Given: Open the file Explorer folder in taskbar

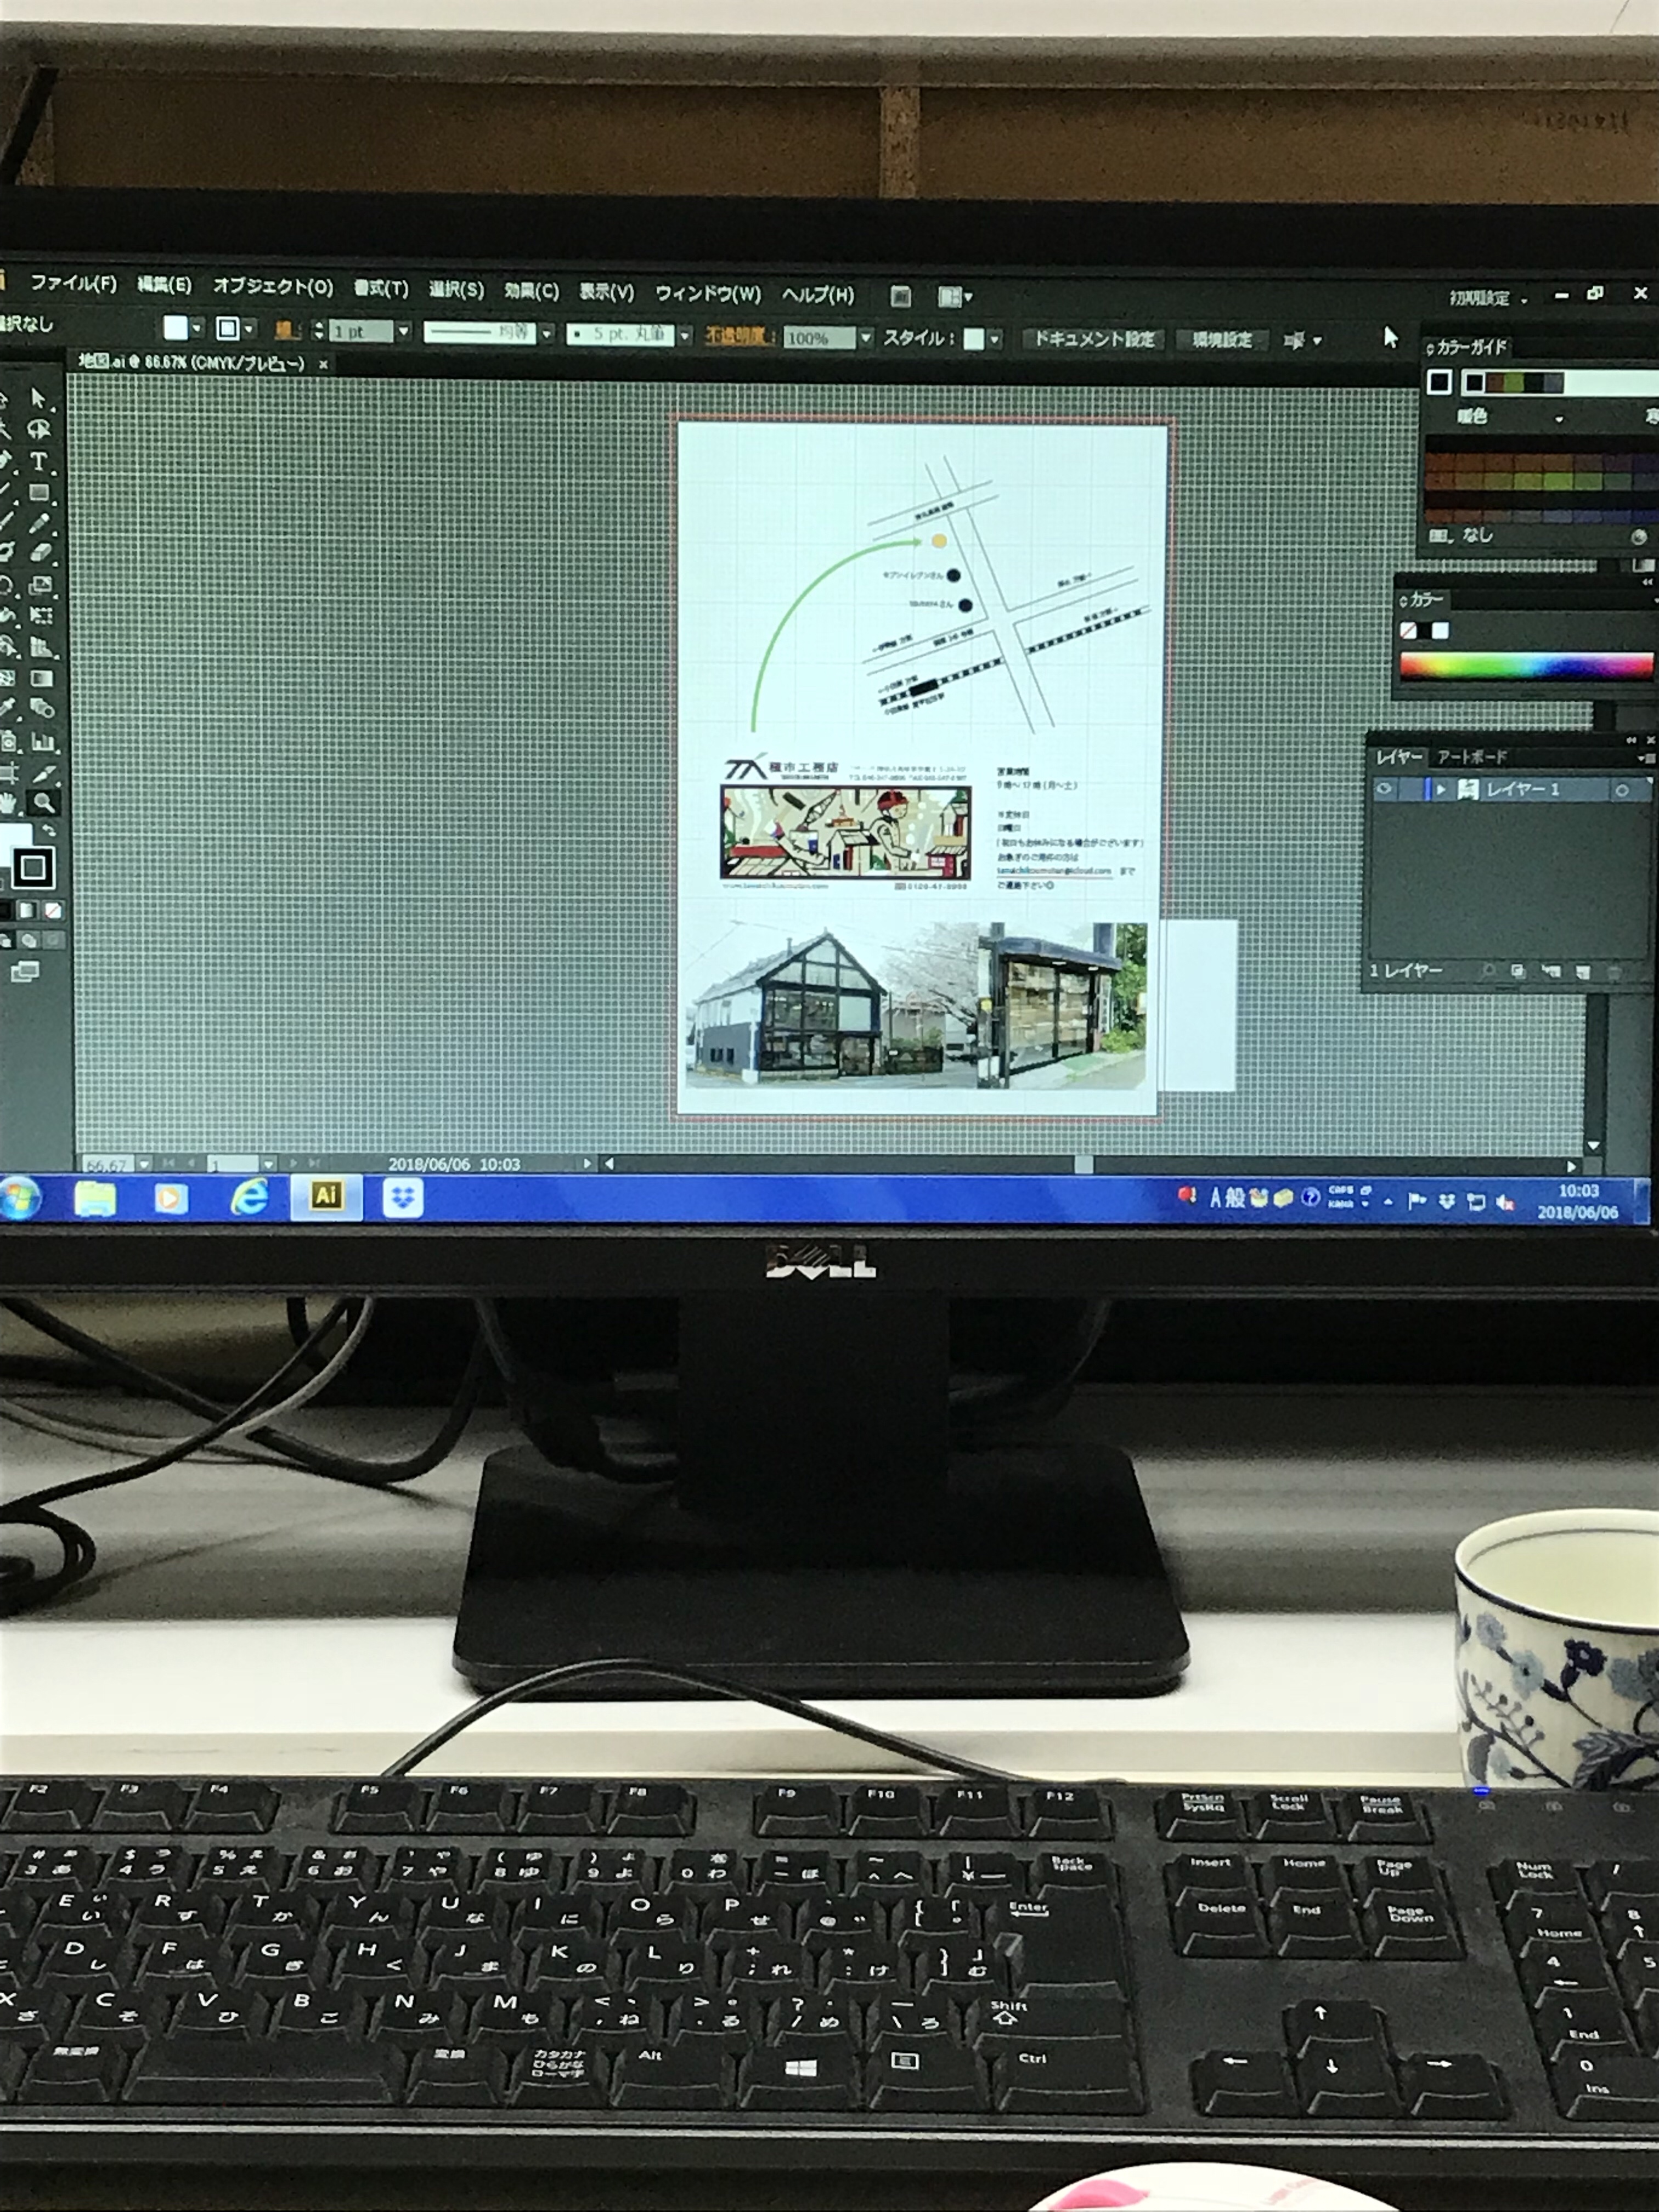Looking at the screenshot, I should [x=95, y=1198].
